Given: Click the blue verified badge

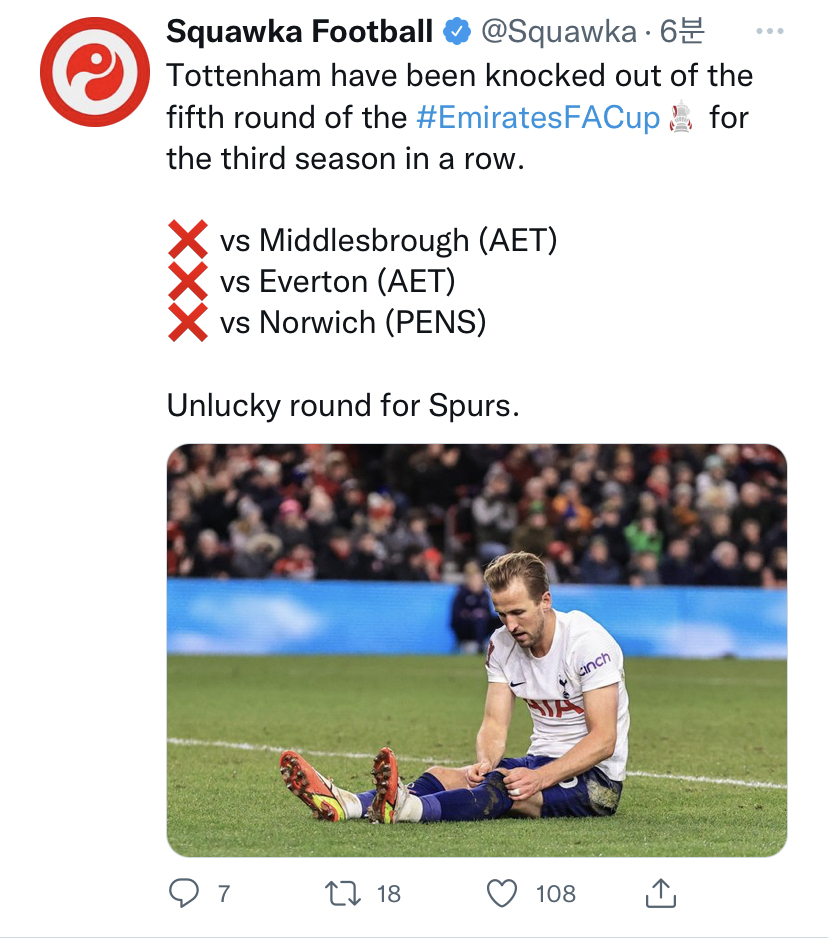Looking at the screenshot, I should pyautogui.click(x=457, y=32).
